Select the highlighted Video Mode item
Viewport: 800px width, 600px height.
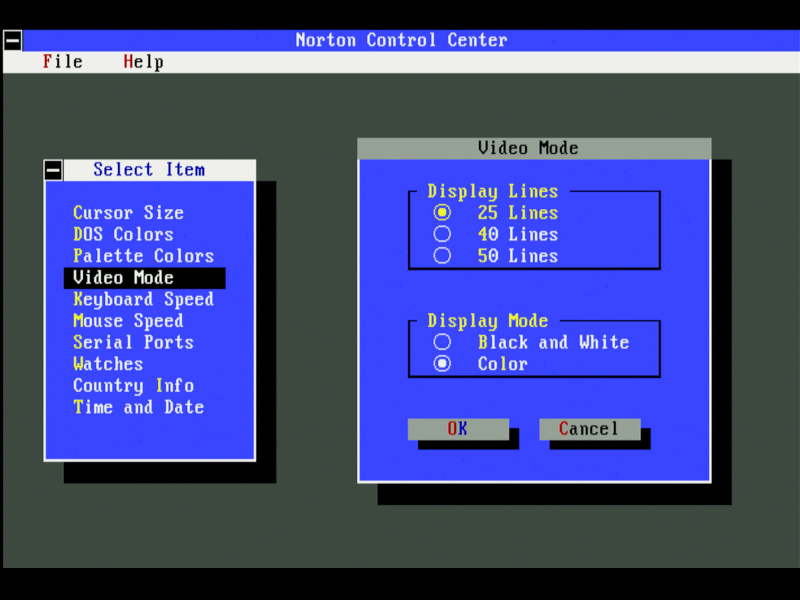pos(144,278)
